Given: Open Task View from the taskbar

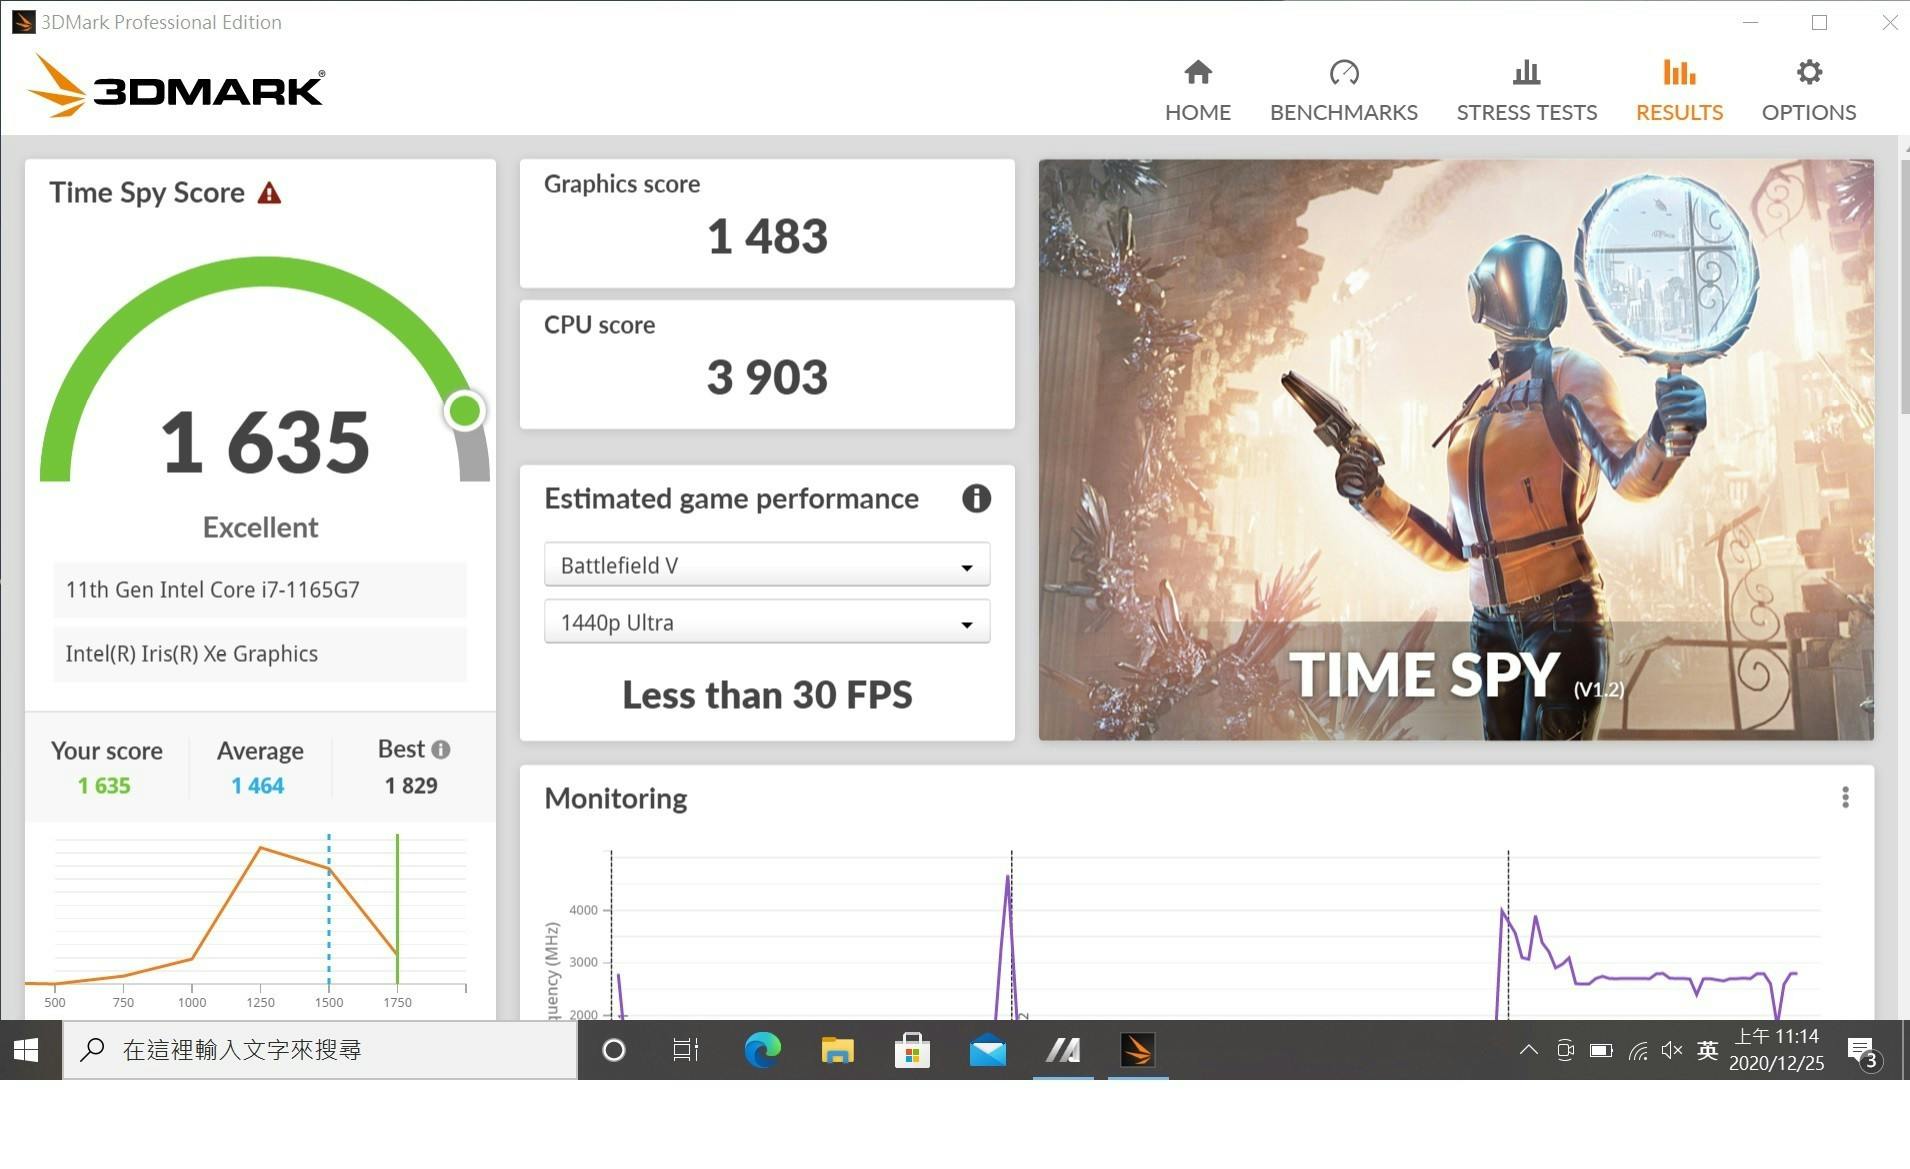Looking at the screenshot, I should tap(685, 1050).
